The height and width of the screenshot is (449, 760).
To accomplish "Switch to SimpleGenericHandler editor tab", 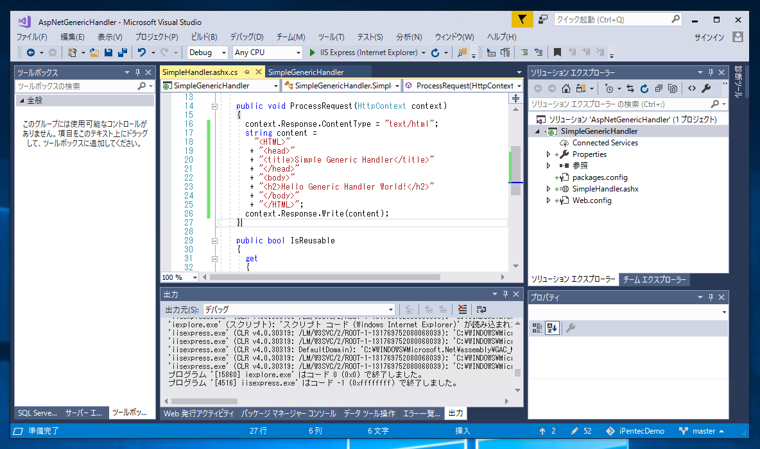I will pos(305,72).
